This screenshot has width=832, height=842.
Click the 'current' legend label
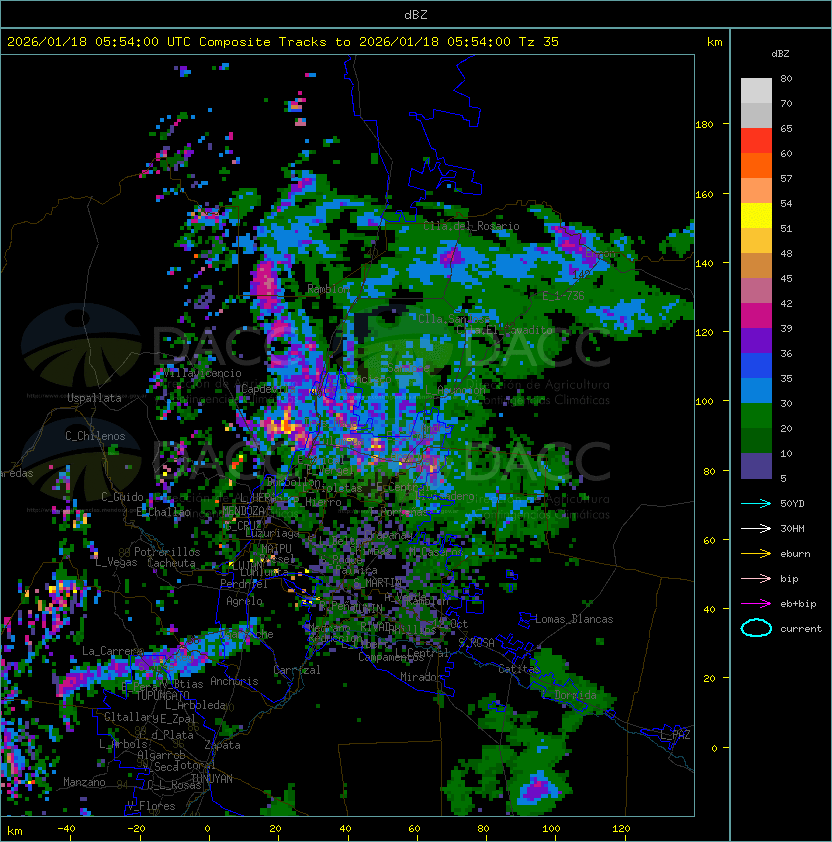tap(801, 629)
